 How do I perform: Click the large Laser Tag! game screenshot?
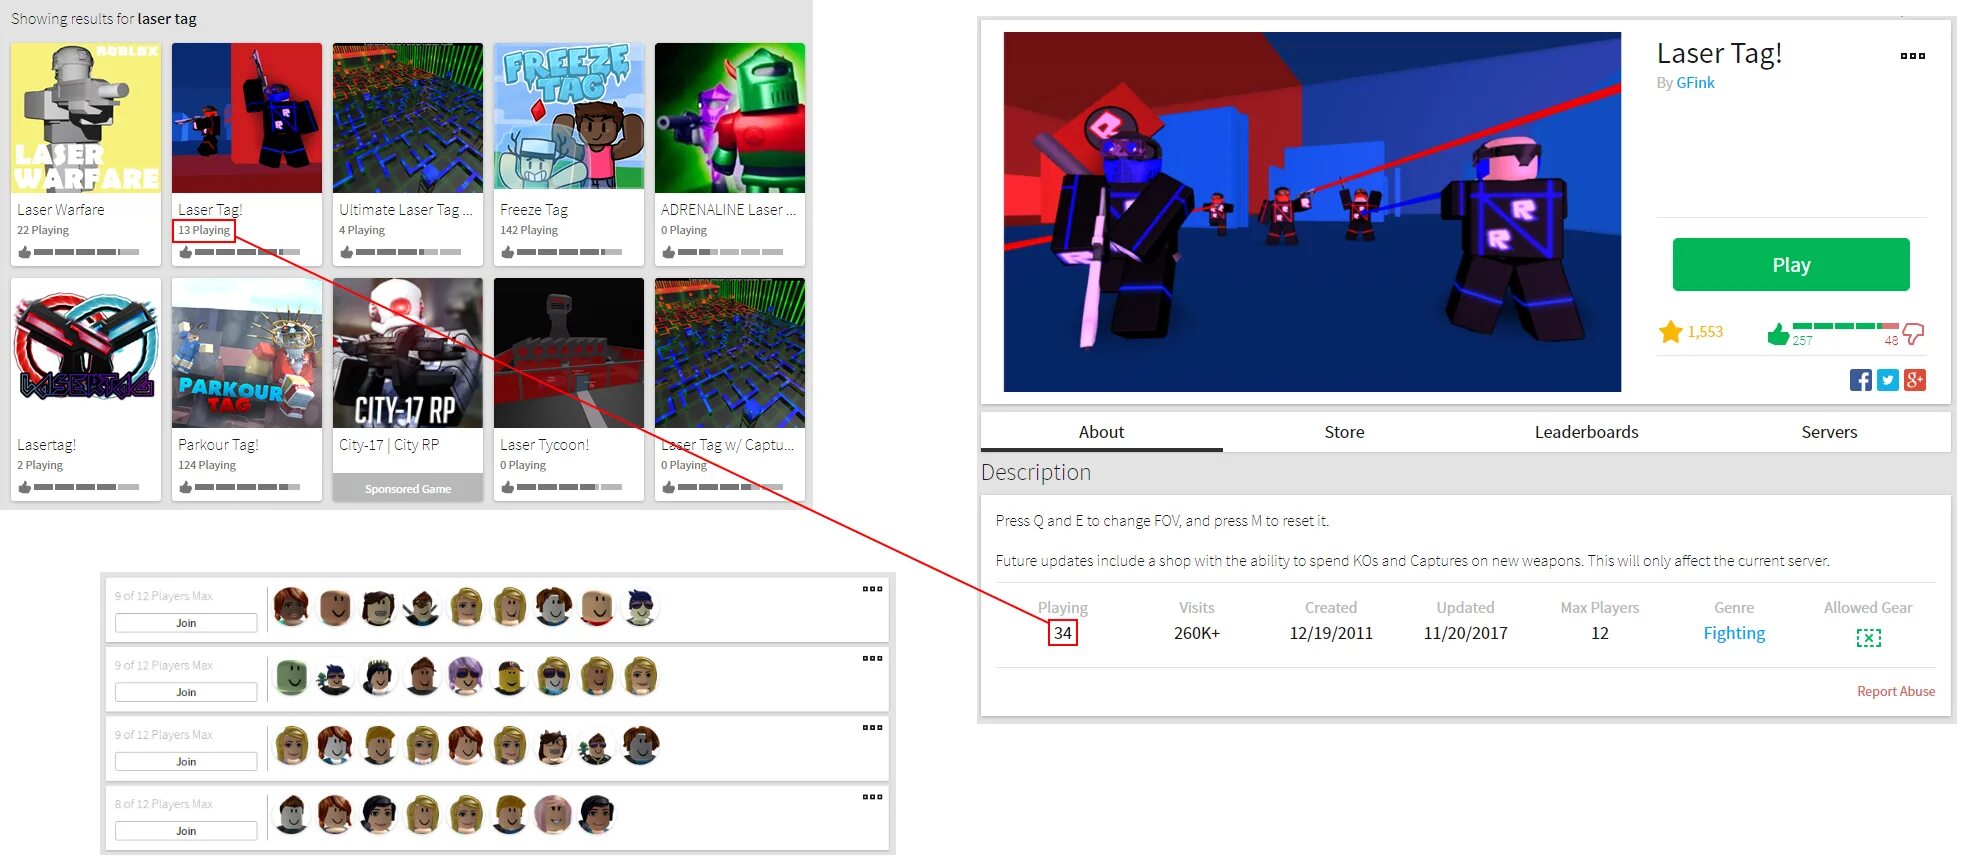(x=1312, y=212)
